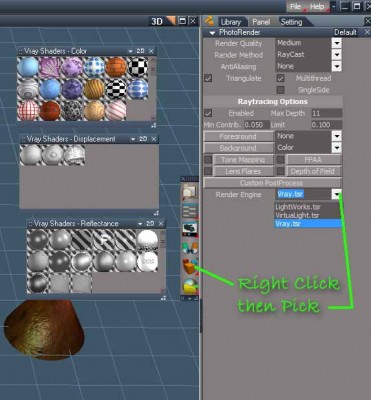Click the list-panel icon in the vertical toolbar
This screenshot has height=400, width=371.
tap(190, 211)
